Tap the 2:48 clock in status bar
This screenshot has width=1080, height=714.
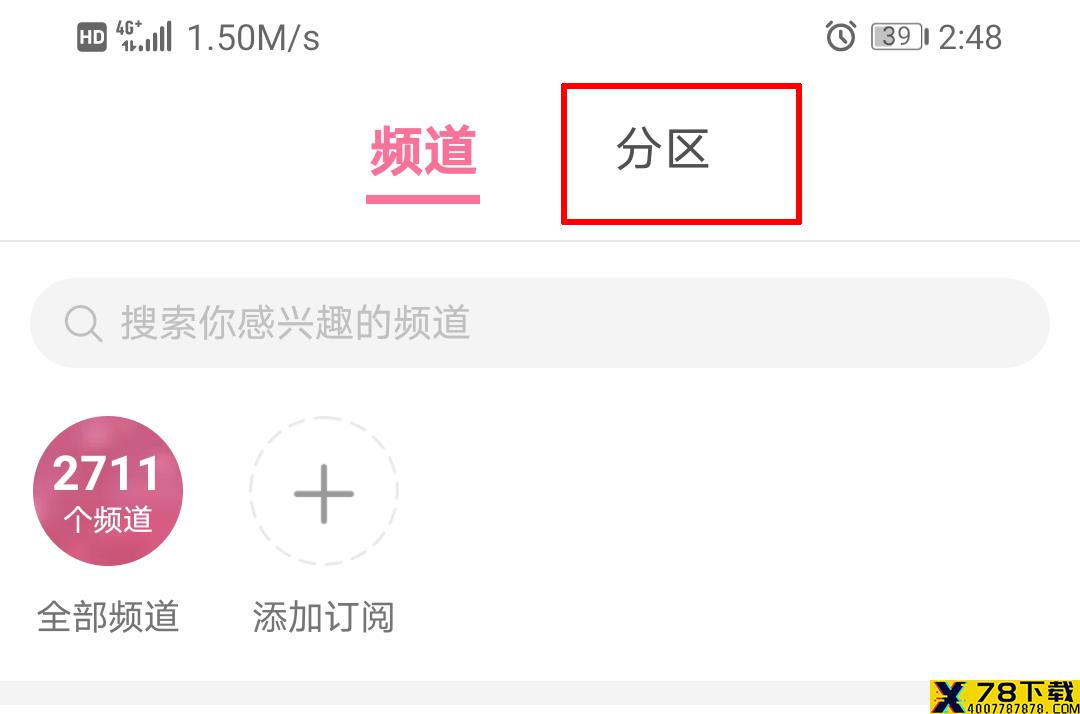click(x=970, y=37)
